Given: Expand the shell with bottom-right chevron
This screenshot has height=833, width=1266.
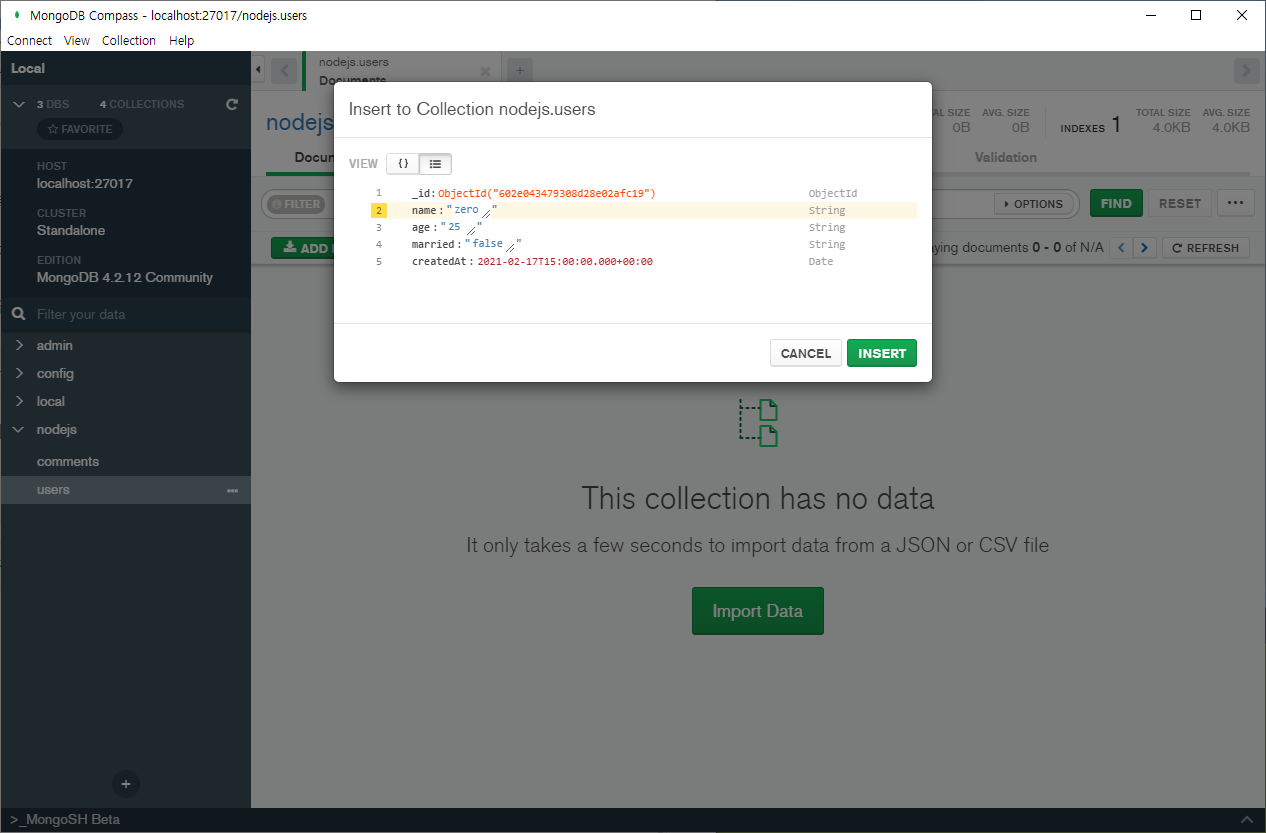Looking at the screenshot, I should [1245, 819].
